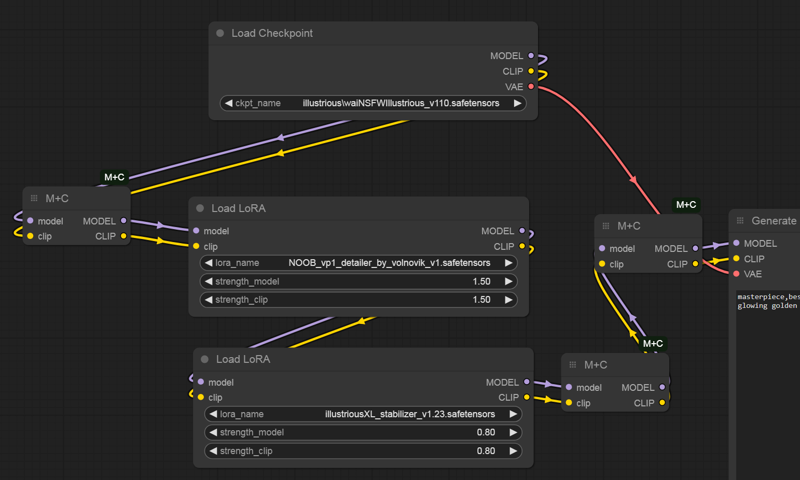
Task: Select title of M+C node after stabilizer LoRA
Action: pos(595,365)
